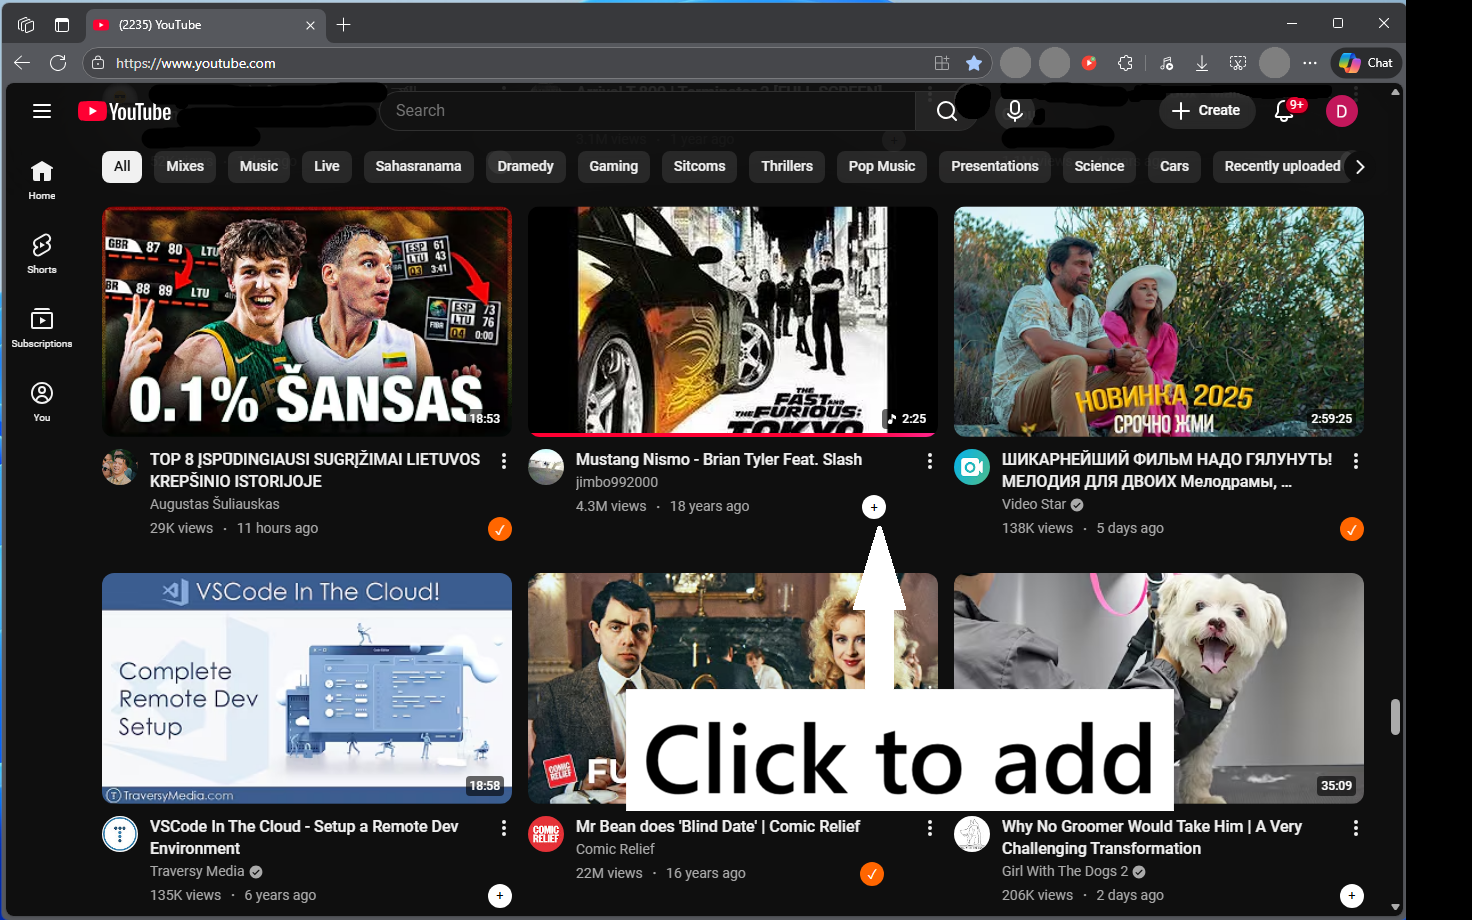Open the You section in sidebar
The image size is (1472, 920).
pyautogui.click(x=42, y=402)
